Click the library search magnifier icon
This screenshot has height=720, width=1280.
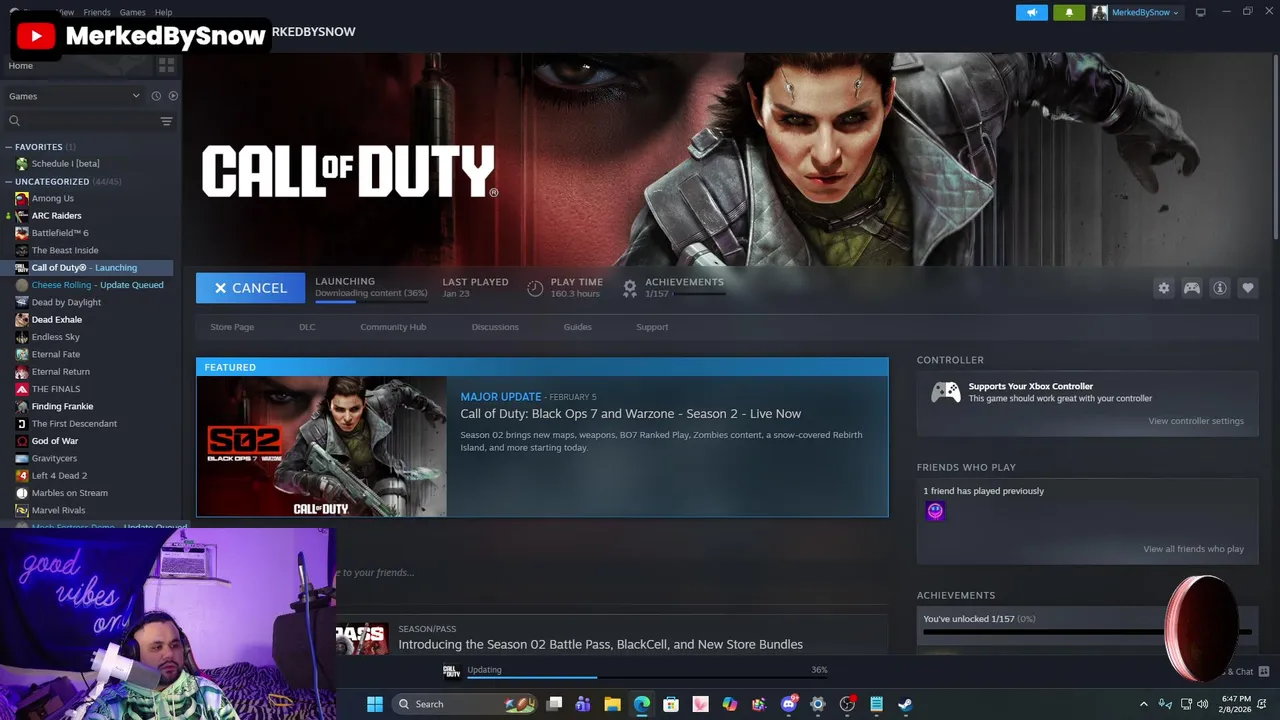(14, 121)
